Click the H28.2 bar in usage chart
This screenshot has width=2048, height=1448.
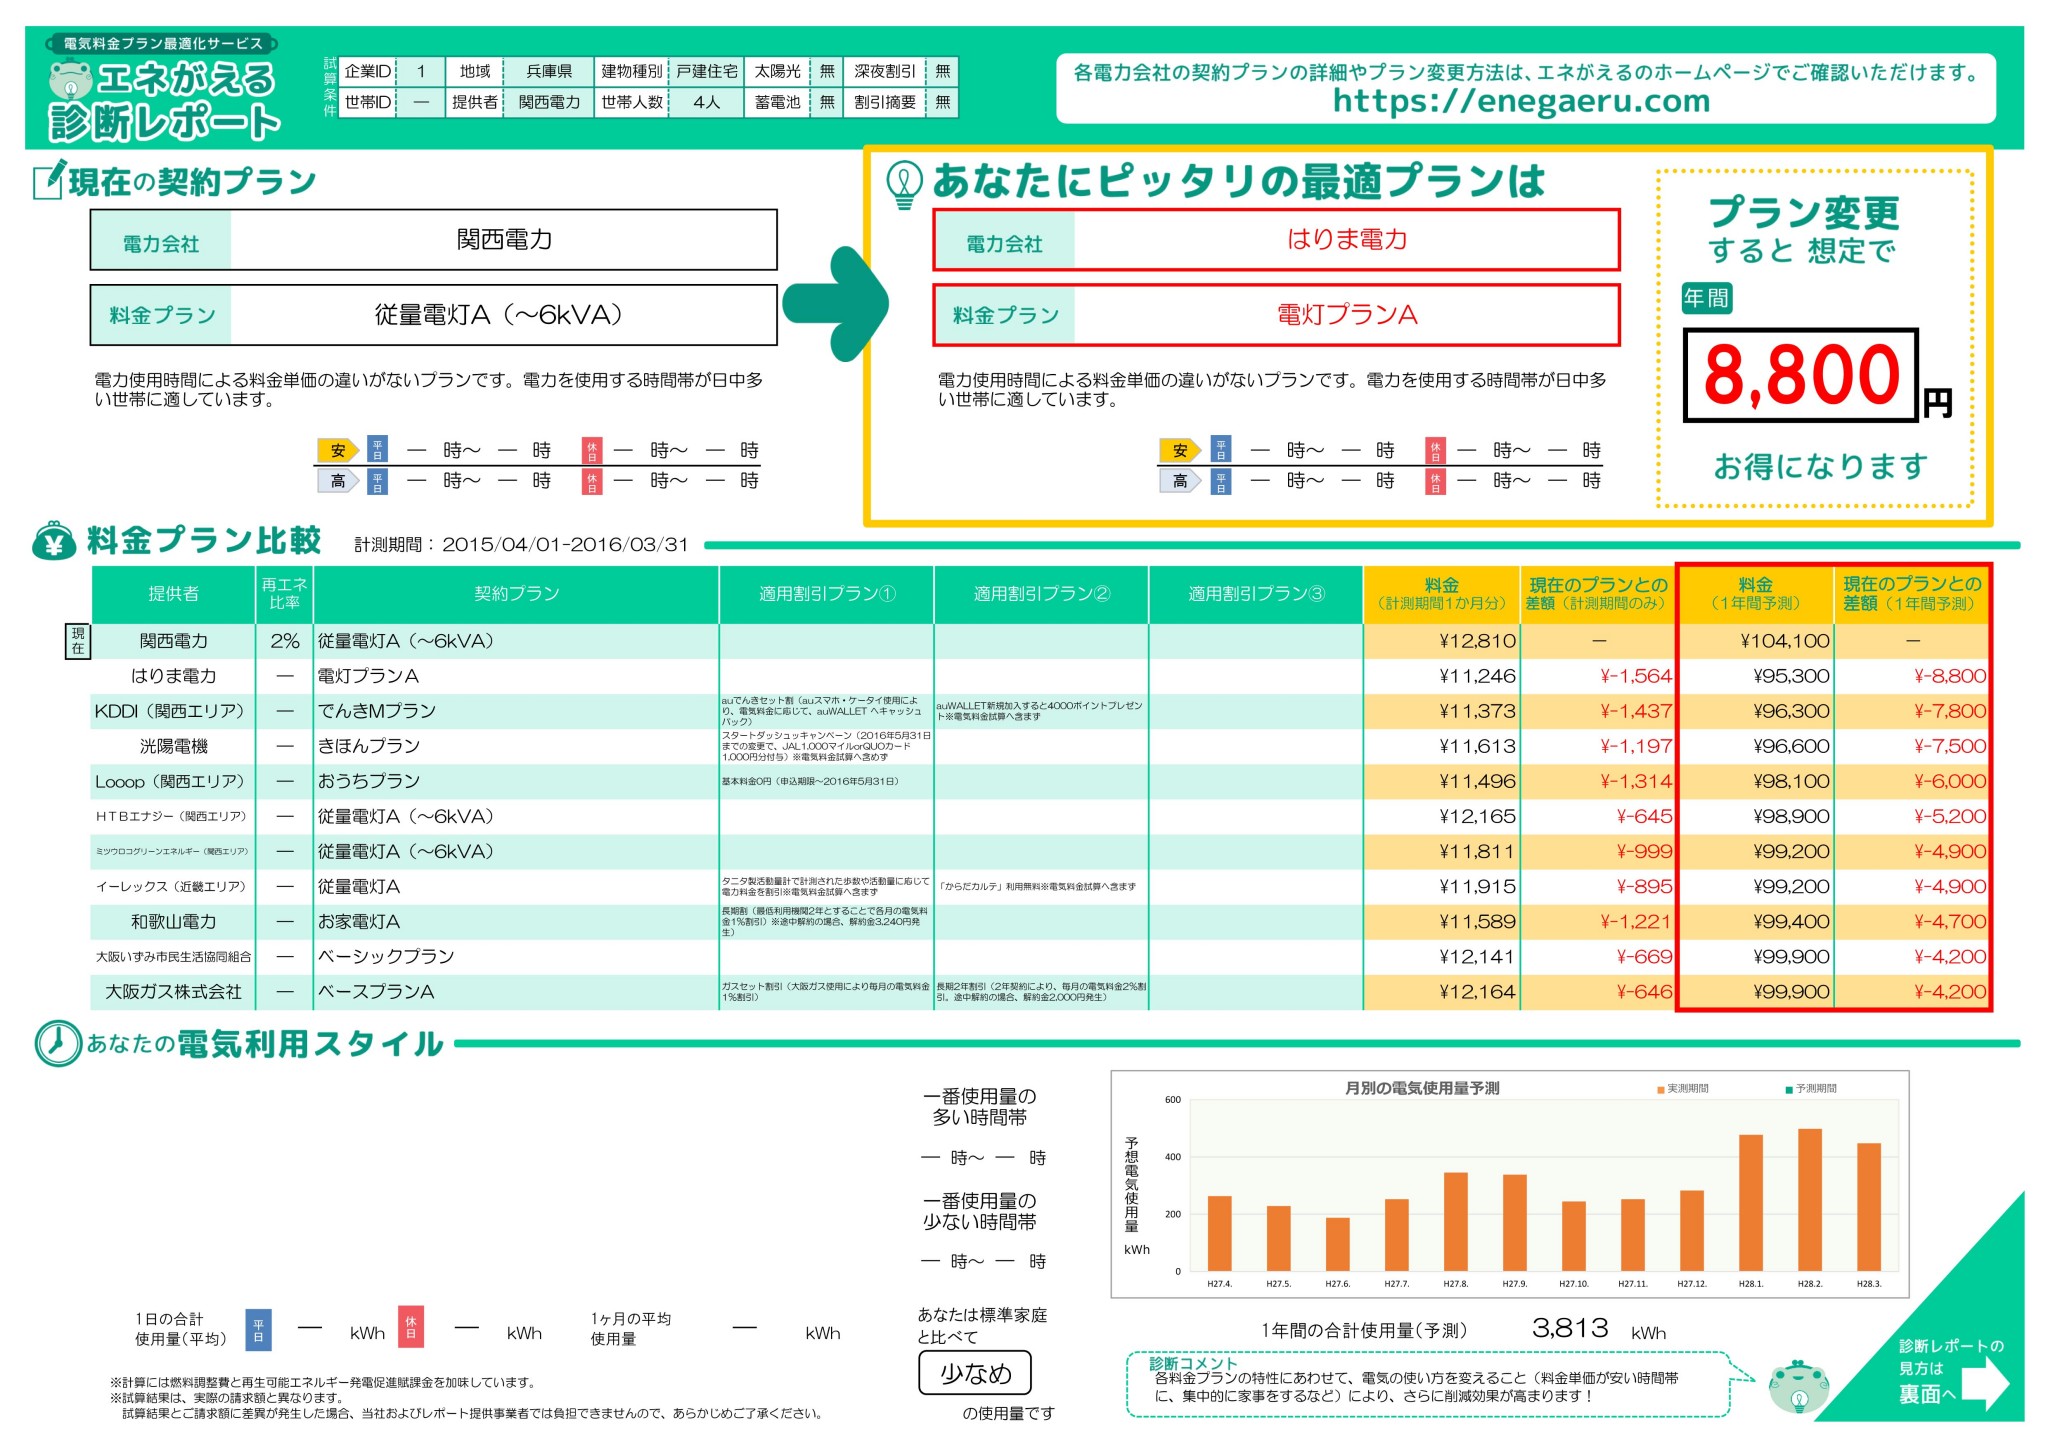1810,1199
